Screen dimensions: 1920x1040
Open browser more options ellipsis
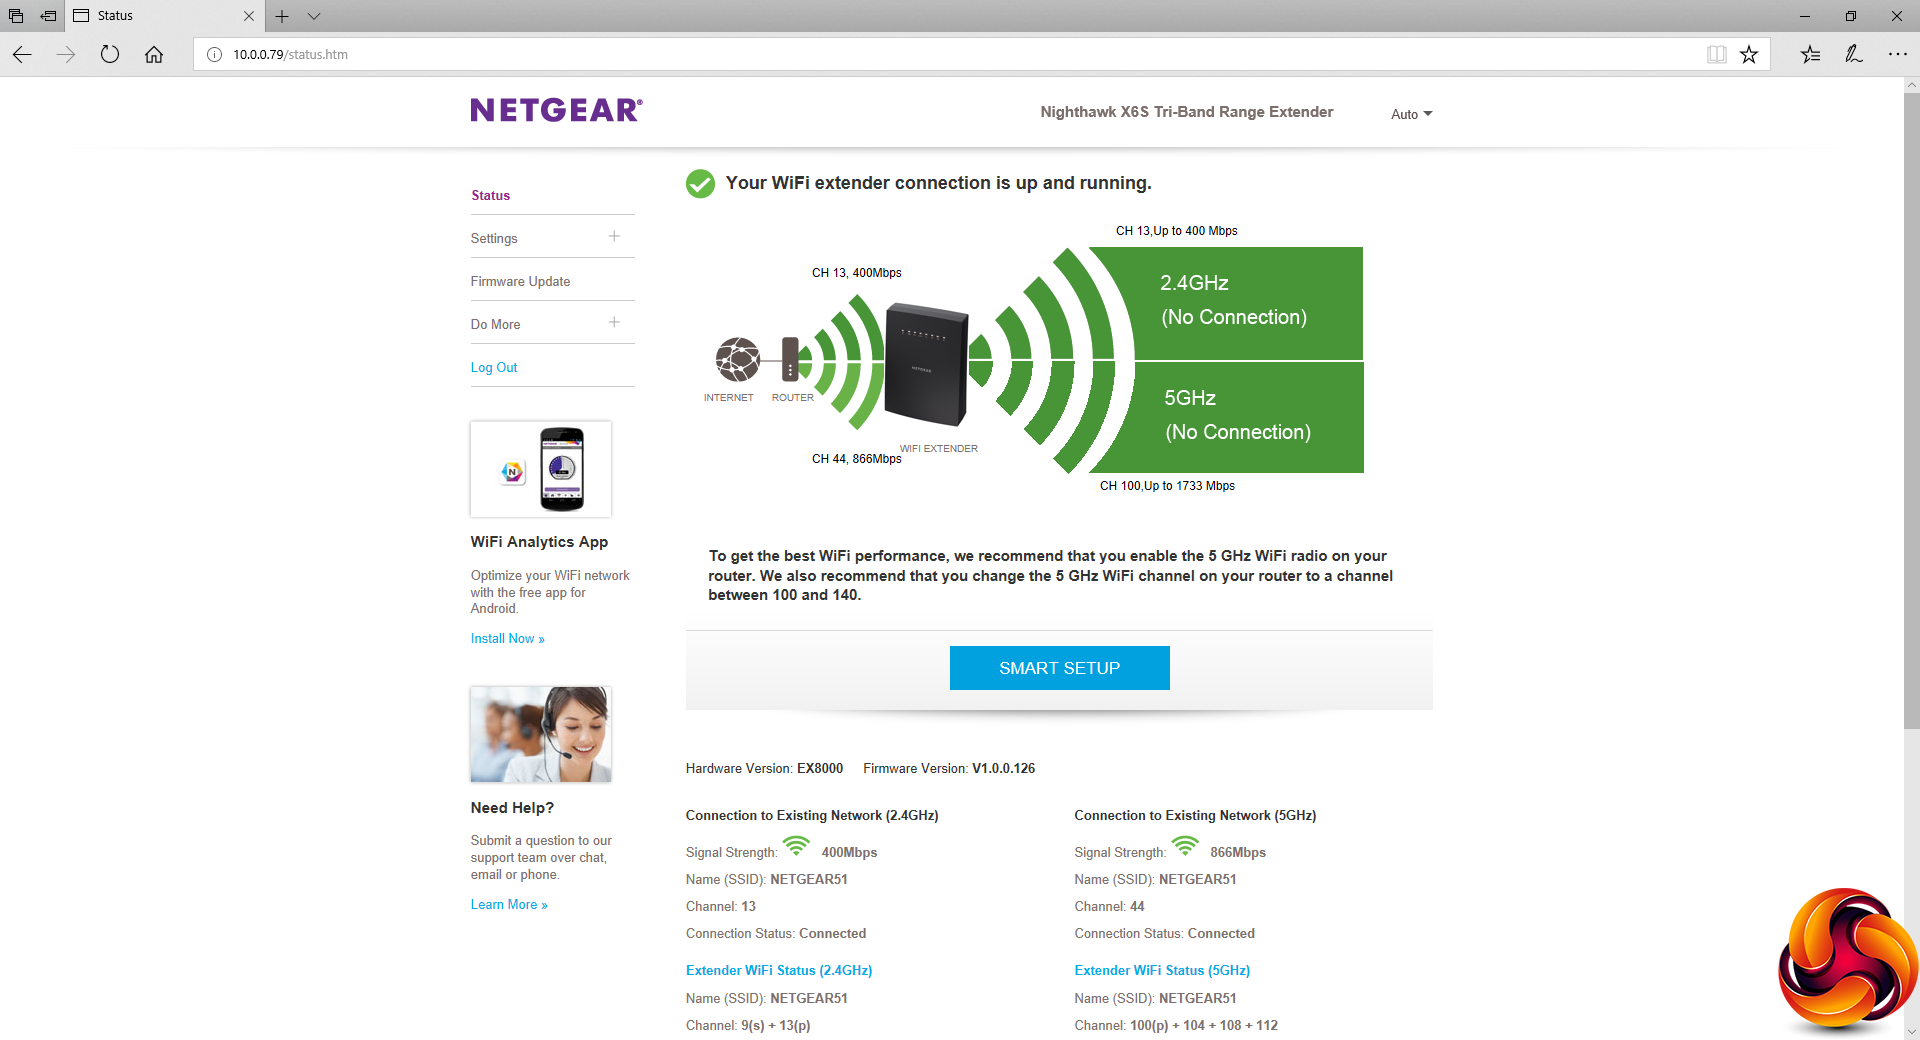[1897, 54]
